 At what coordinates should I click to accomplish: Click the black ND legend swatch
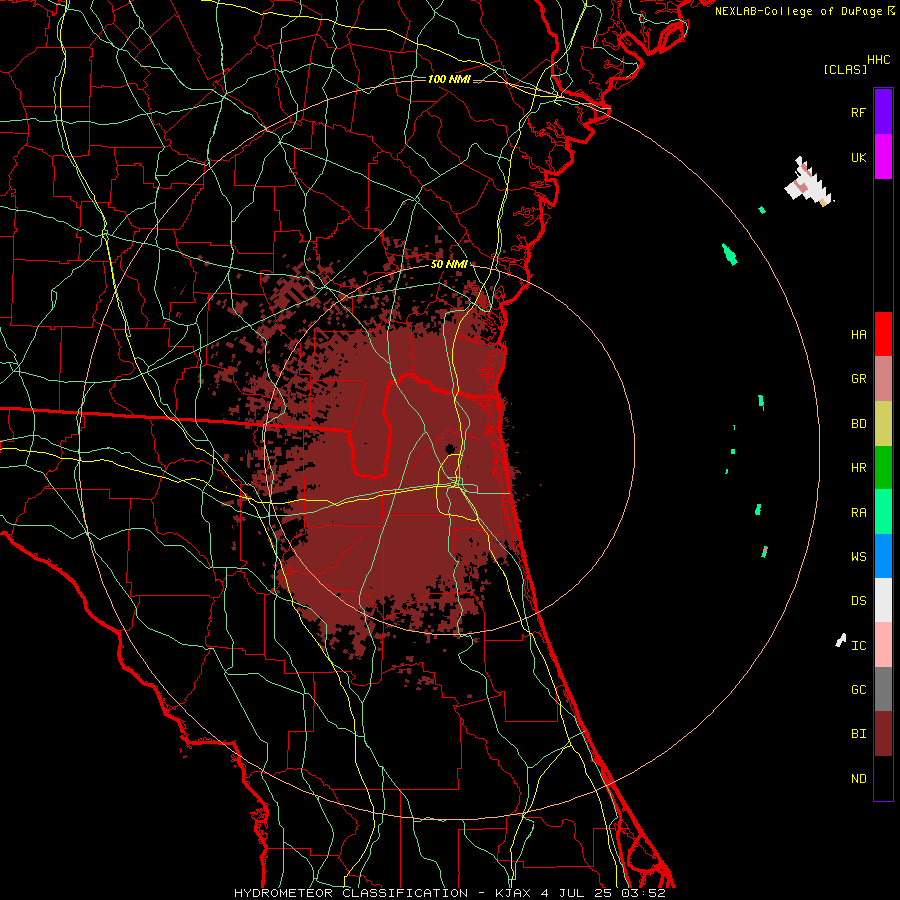(883, 778)
